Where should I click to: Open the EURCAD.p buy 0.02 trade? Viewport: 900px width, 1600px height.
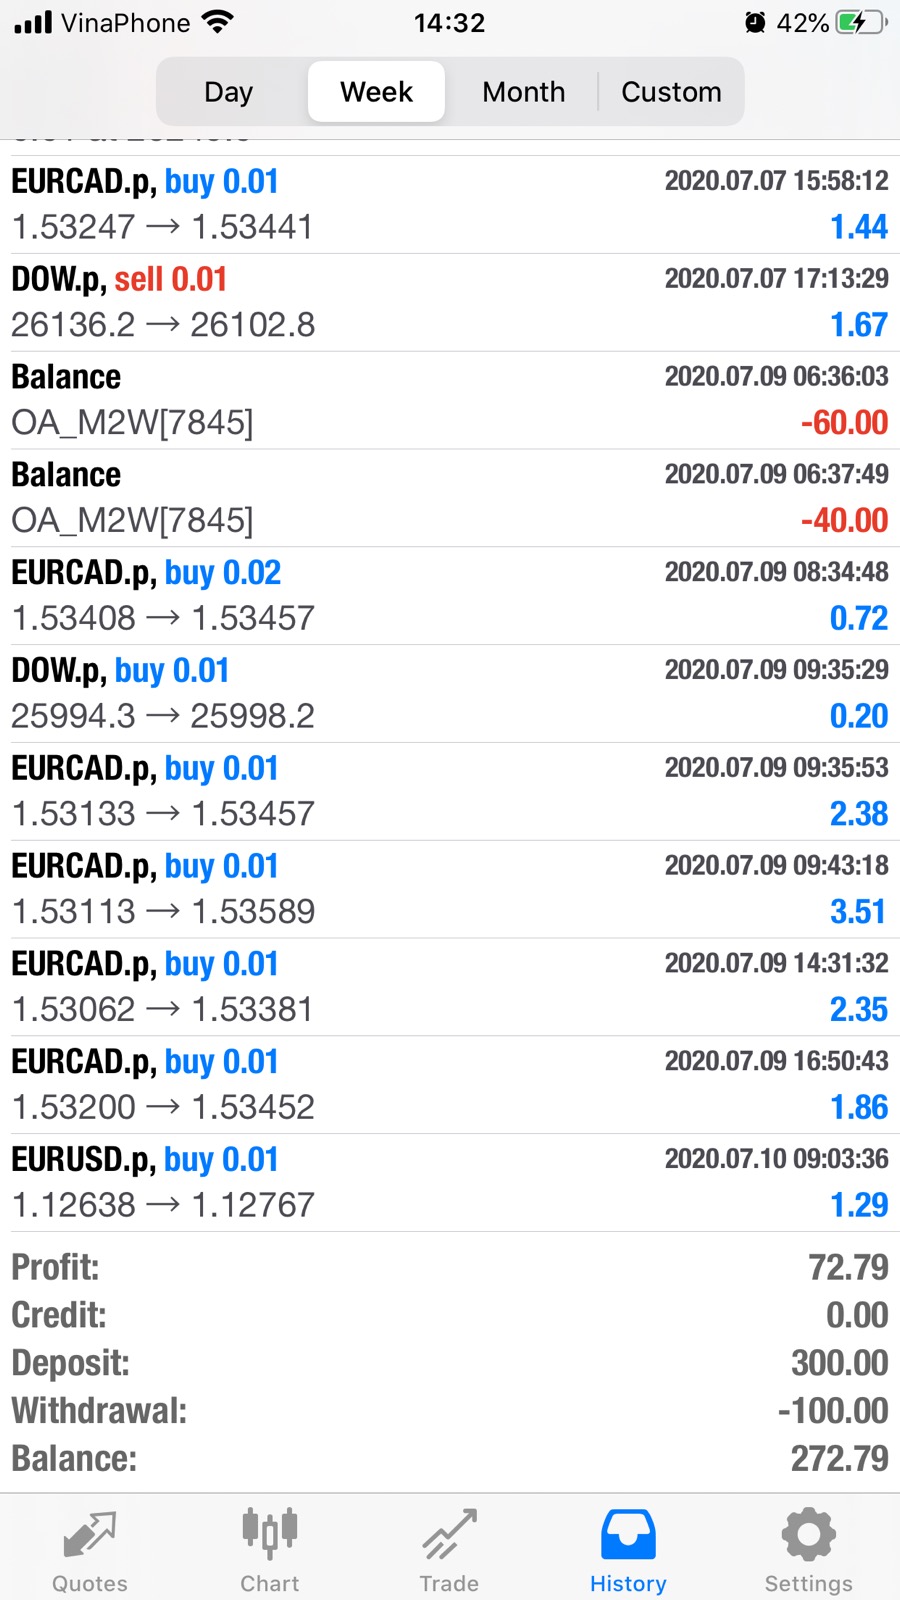tap(450, 596)
